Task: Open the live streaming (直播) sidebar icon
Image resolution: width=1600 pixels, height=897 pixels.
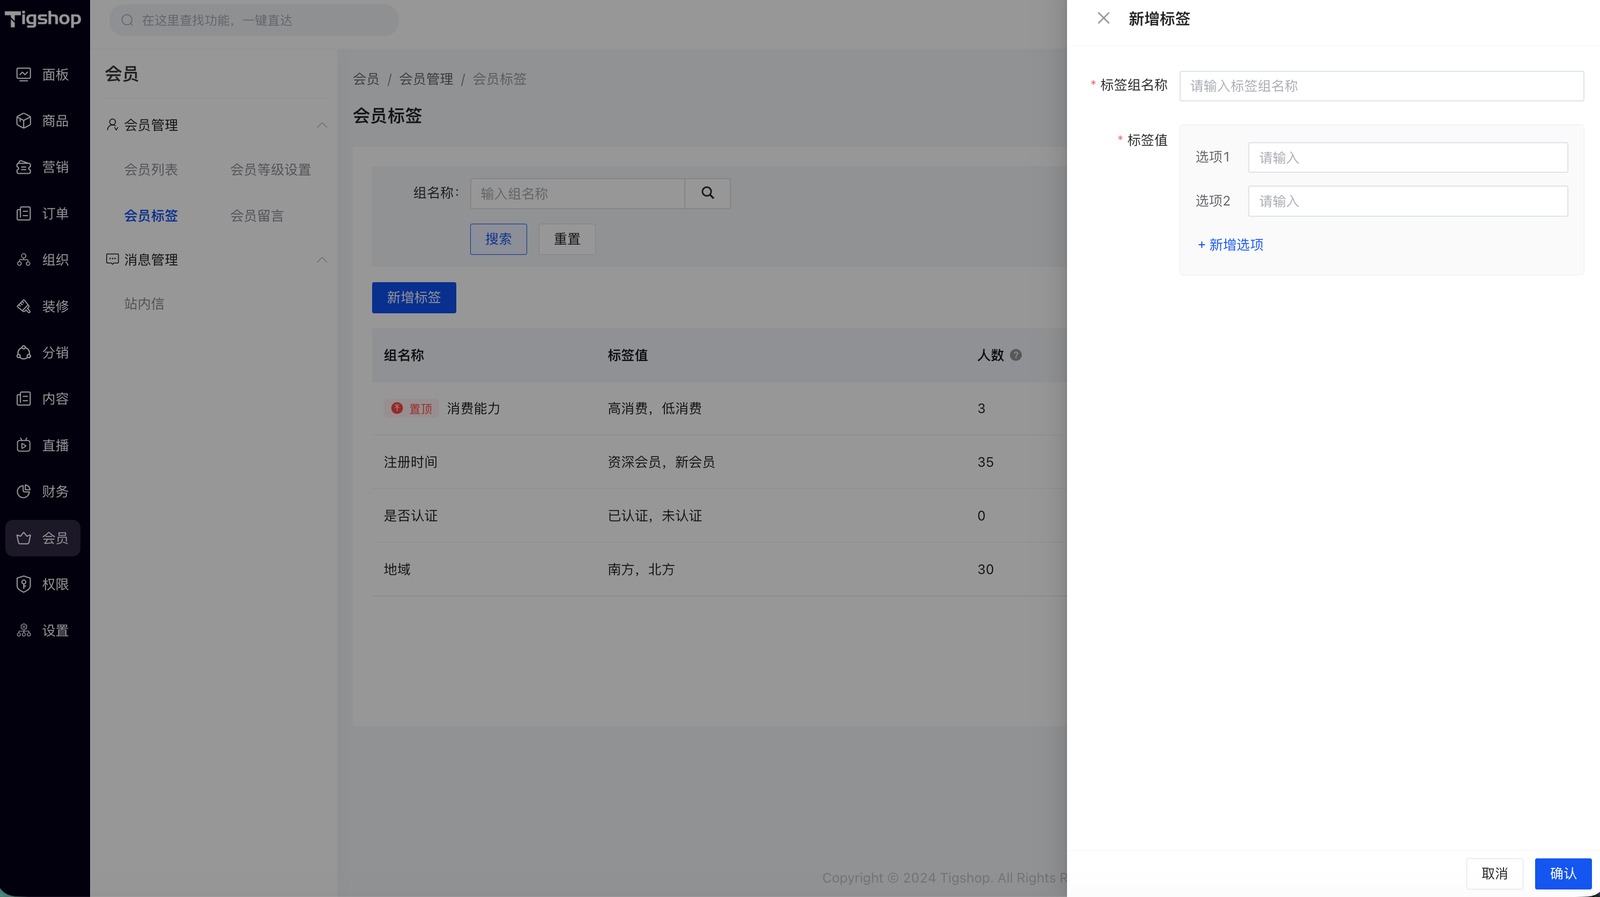Action: click(x=24, y=445)
